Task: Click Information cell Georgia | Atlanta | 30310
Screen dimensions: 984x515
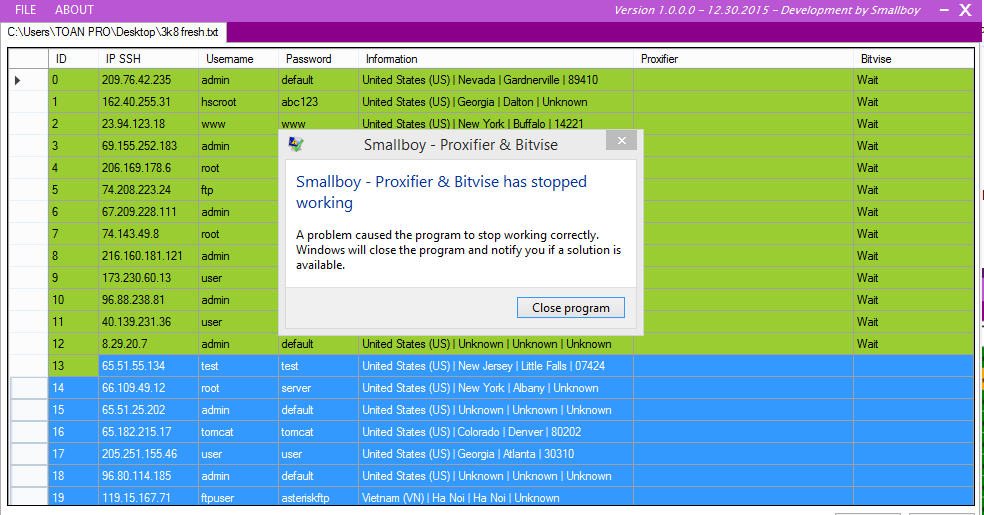Action: [x=496, y=454]
